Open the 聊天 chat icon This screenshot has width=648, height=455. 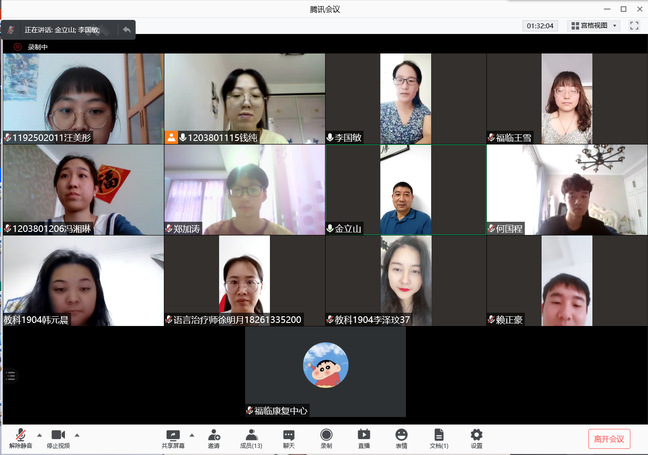click(289, 437)
